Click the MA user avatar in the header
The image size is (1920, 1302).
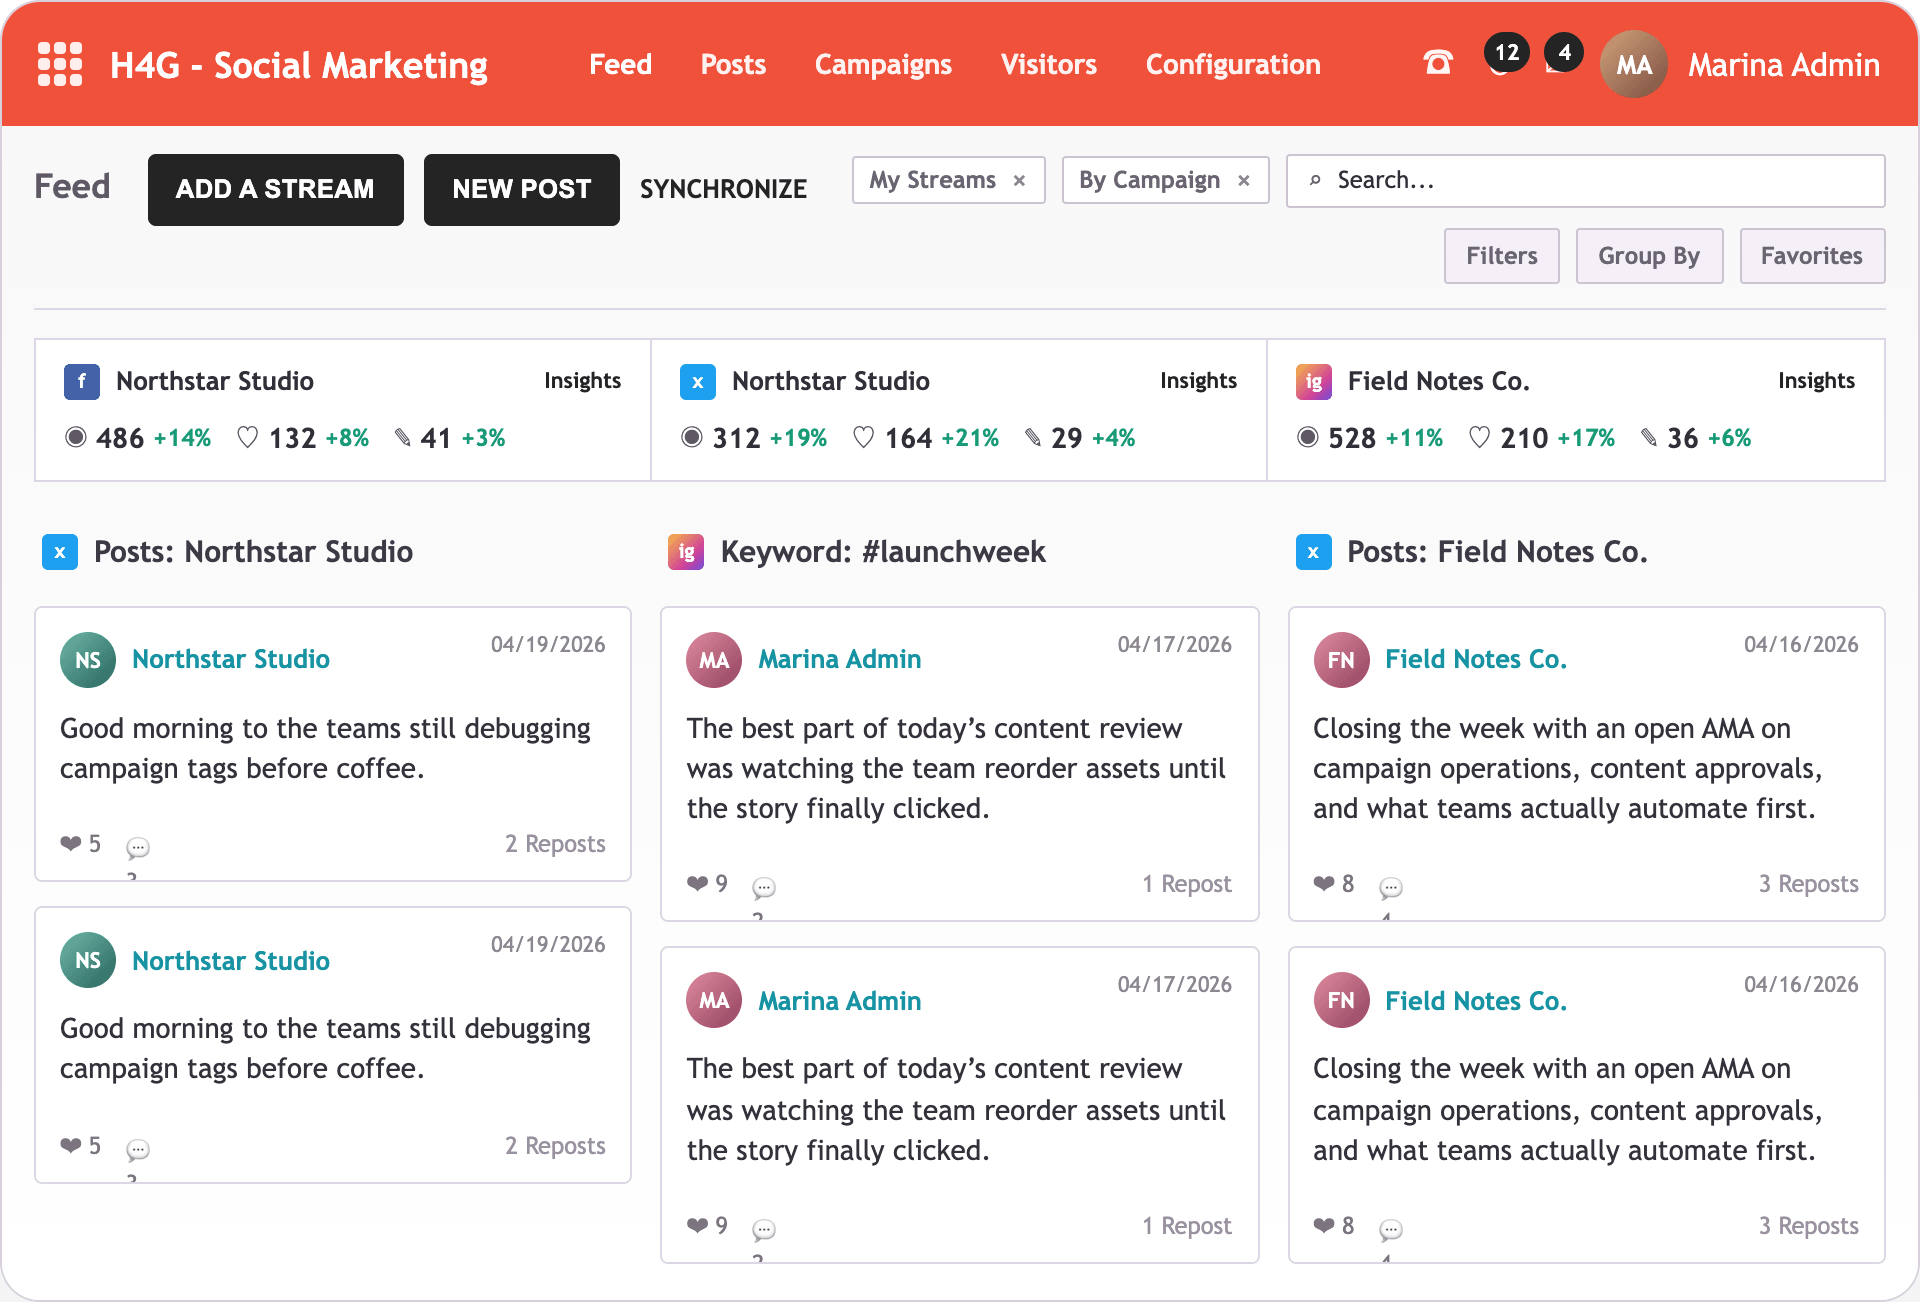(x=1633, y=65)
